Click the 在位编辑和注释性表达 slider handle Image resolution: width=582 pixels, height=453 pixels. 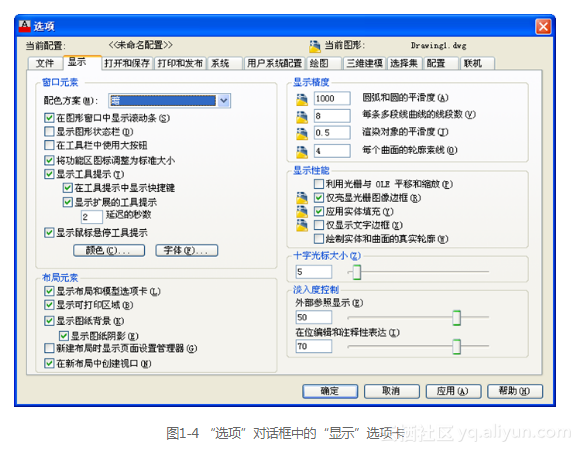coord(457,346)
